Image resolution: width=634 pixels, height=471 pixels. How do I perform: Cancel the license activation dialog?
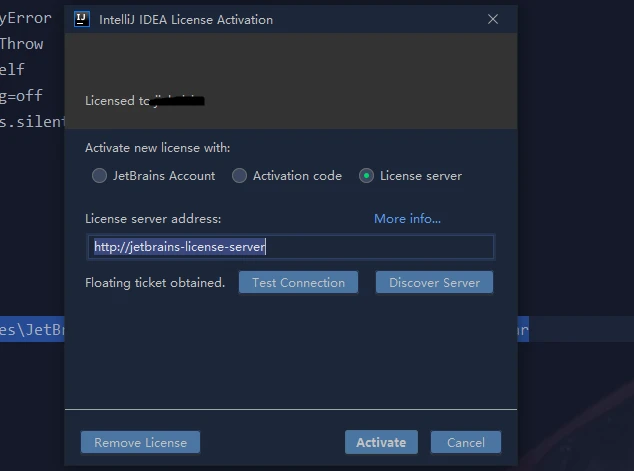(x=466, y=442)
